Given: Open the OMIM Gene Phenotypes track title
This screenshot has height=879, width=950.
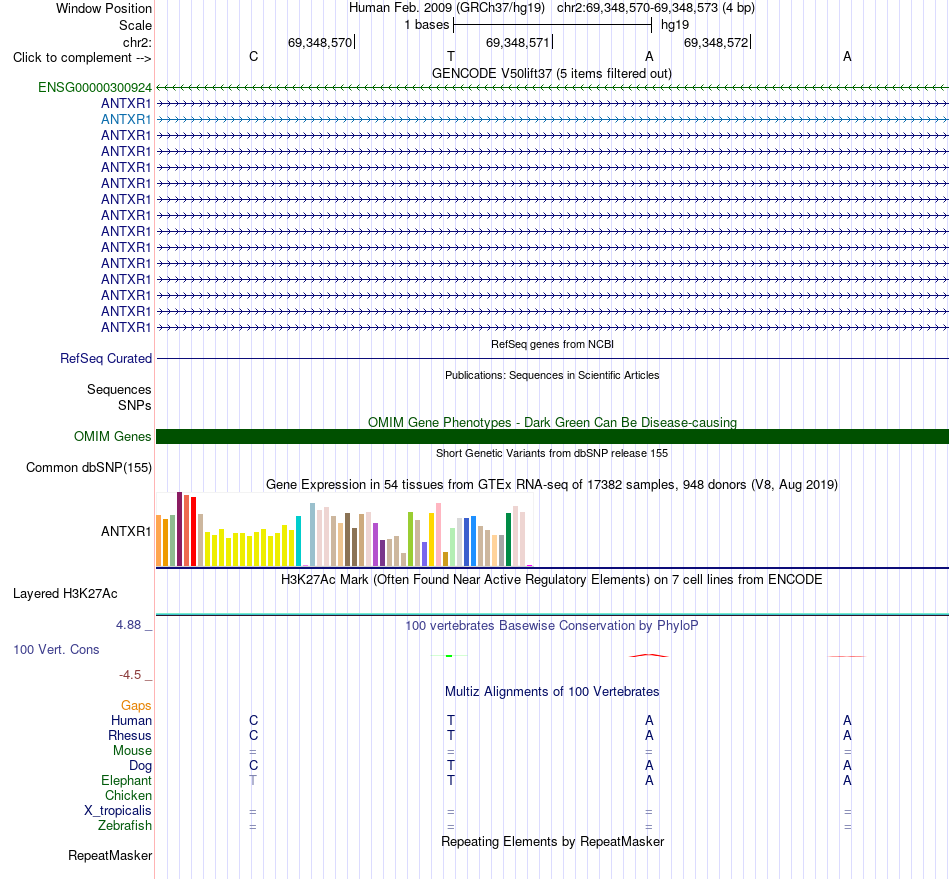Looking at the screenshot, I should coord(552,422).
